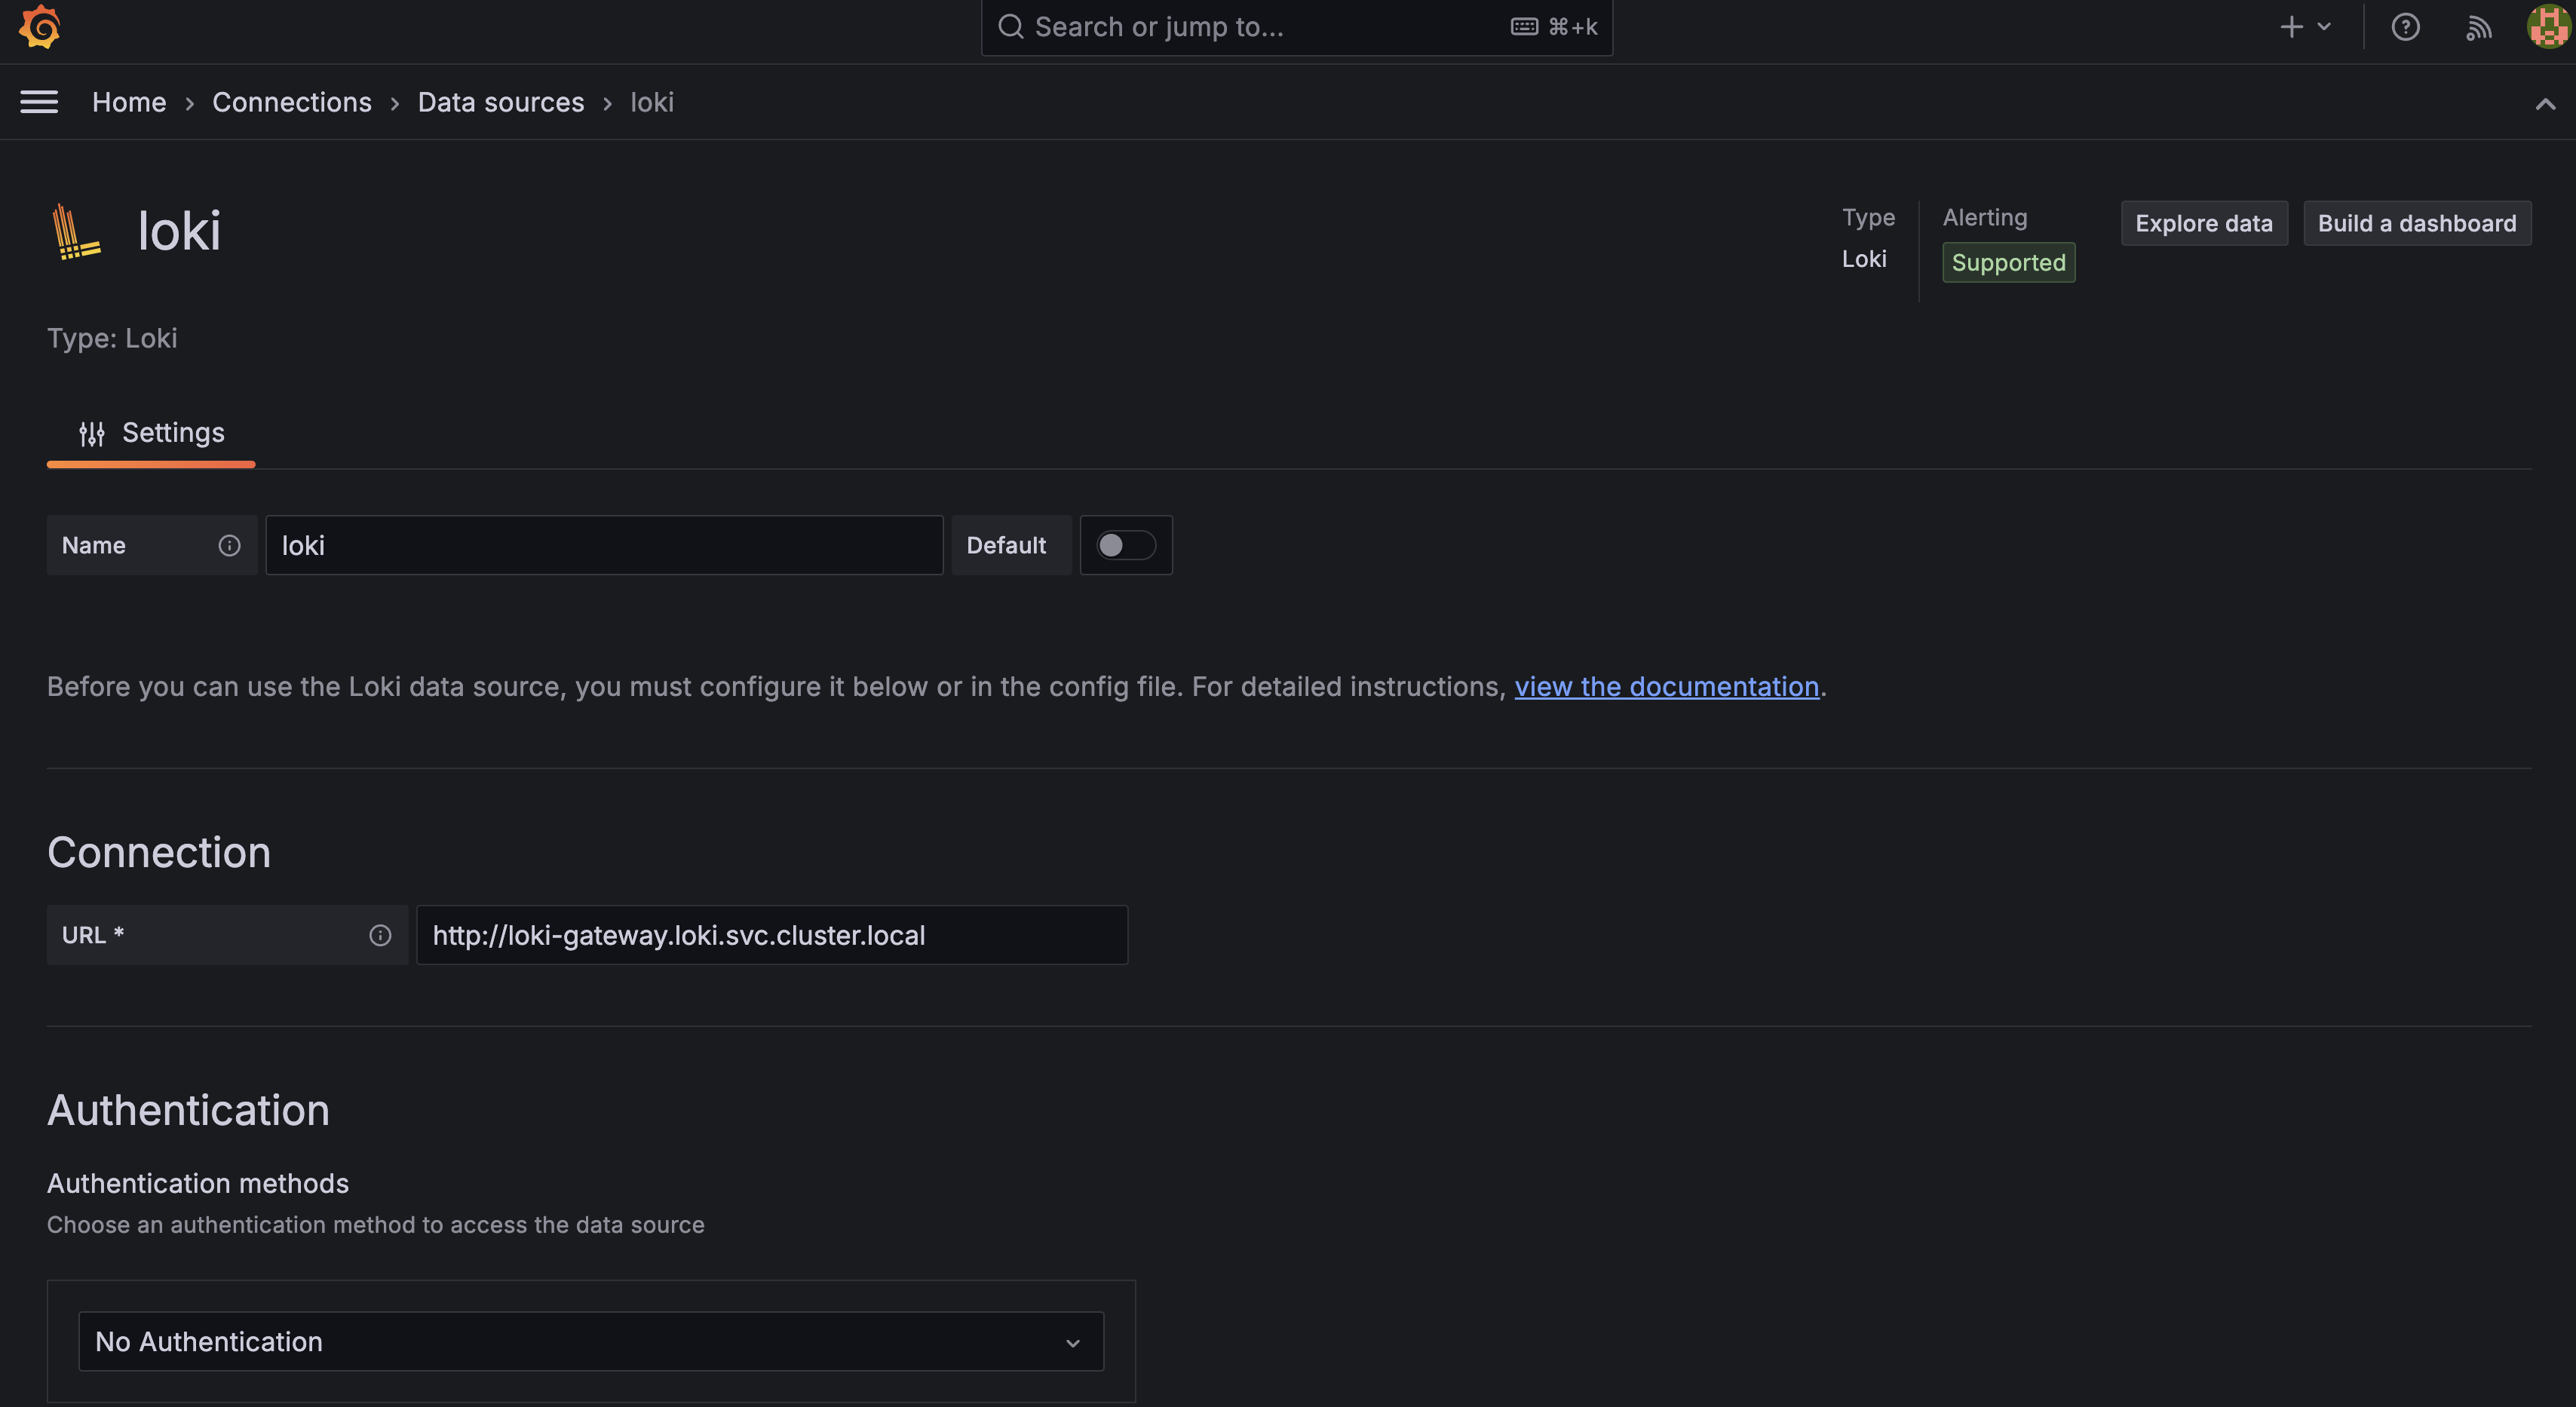This screenshot has width=2576, height=1407.
Task: Expand the chevron next to plus
Action: point(2324,27)
